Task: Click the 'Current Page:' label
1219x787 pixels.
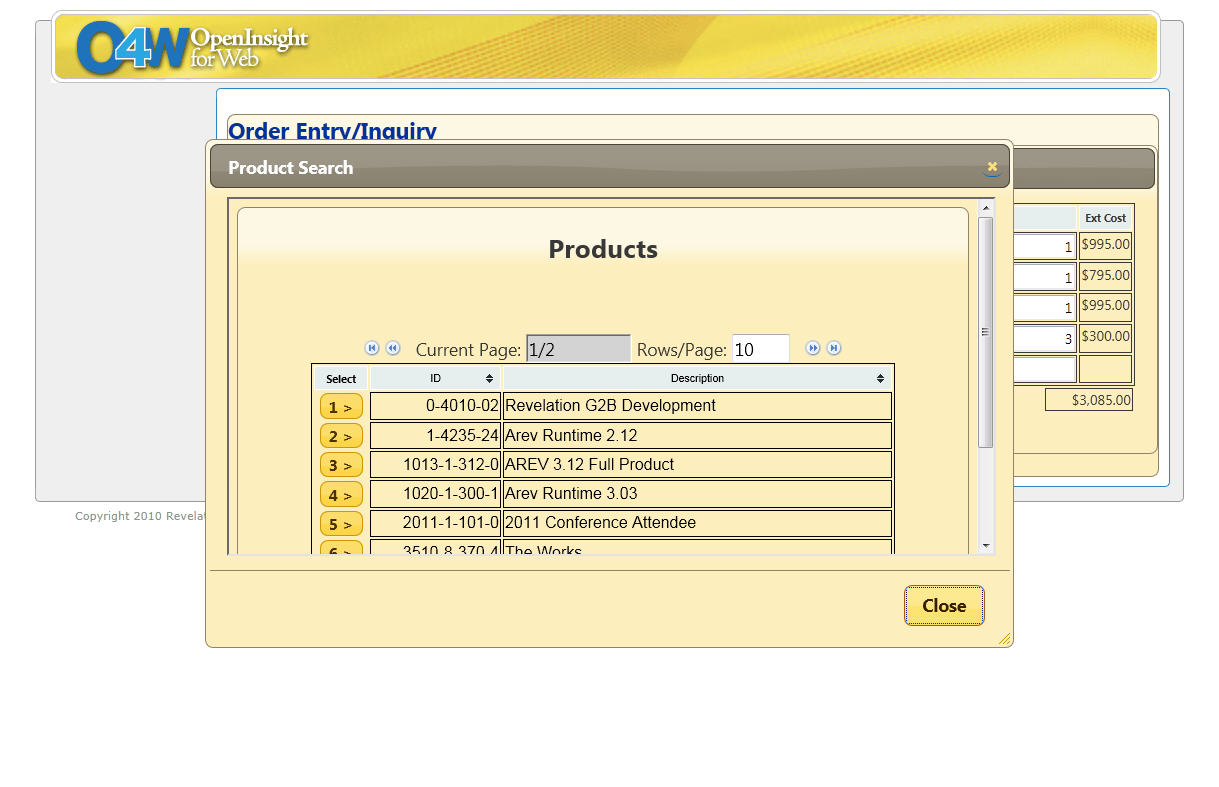Action: pyautogui.click(x=468, y=349)
